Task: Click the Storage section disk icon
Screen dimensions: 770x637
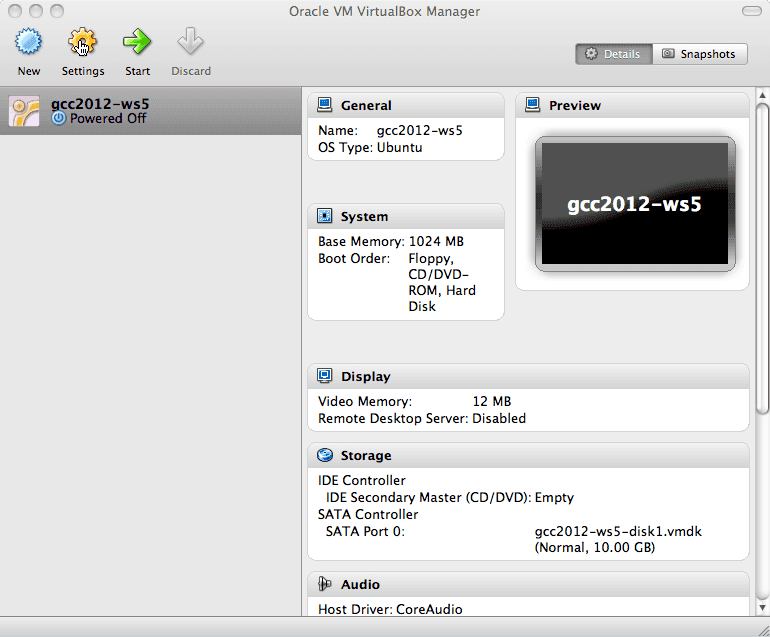Action: tap(324, 455)
